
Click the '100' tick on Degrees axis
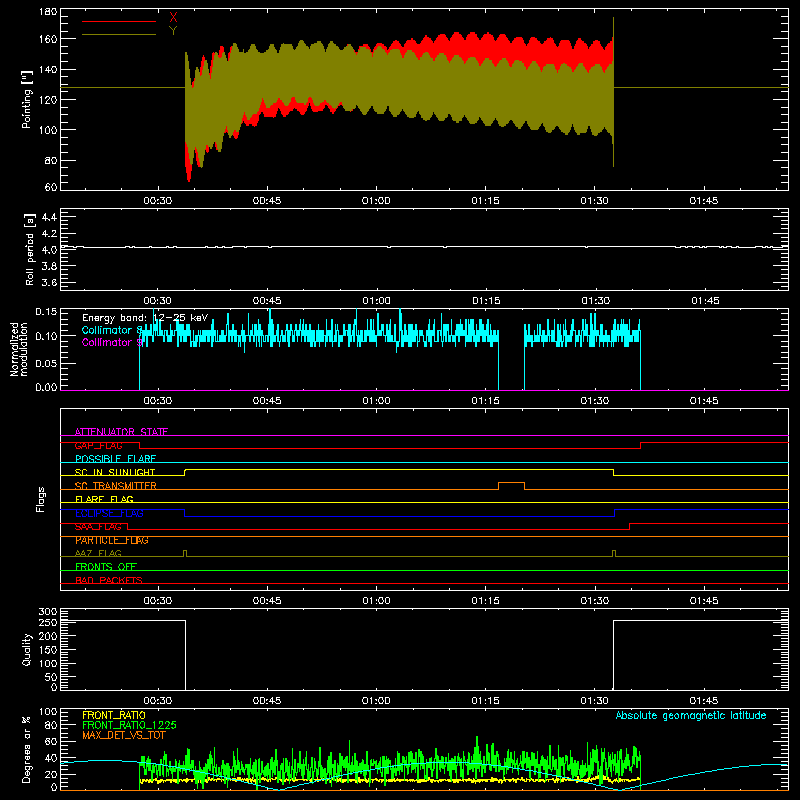[x=47, y=712]
